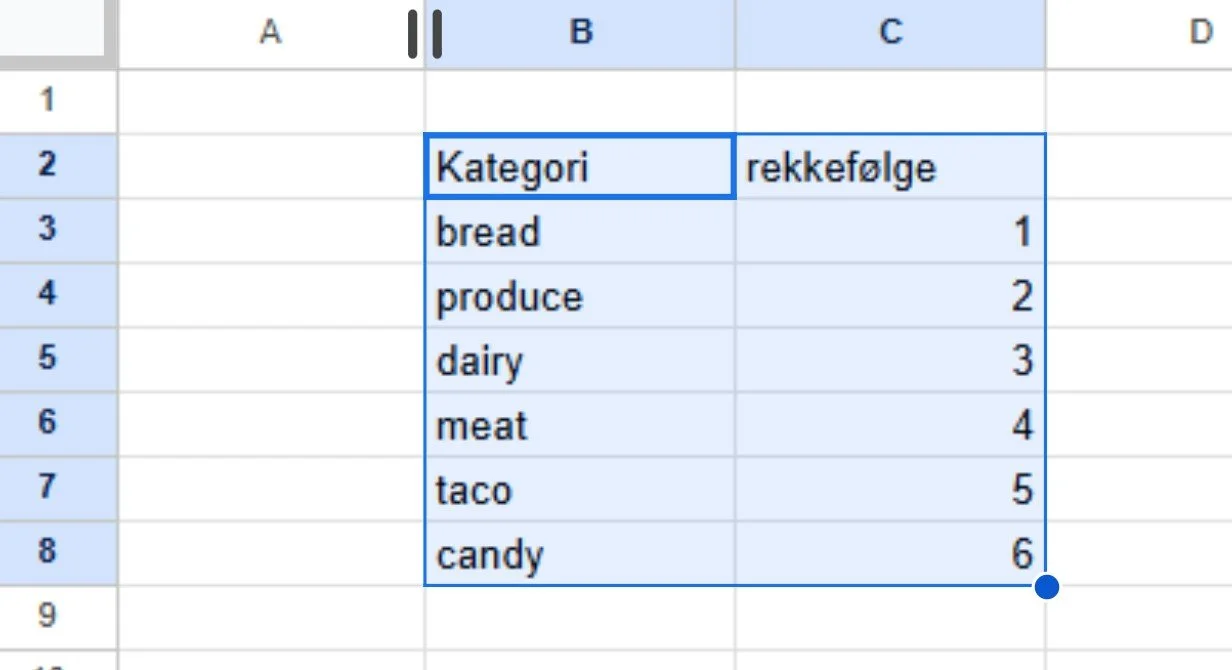Screen dimensions: 1232x670
Task: Click the taco cell
Action: (580, 490)
